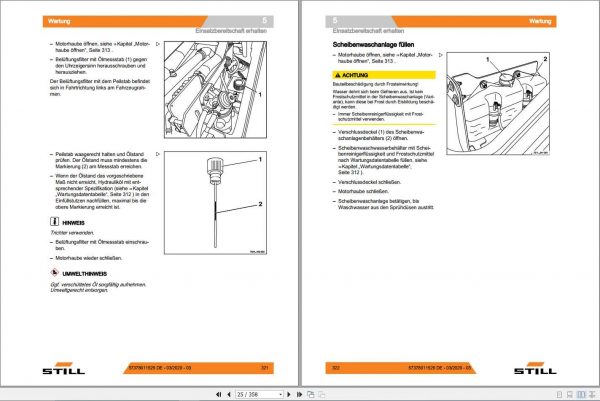Viewport: 600px width, 401px height.
Task: Click 'Verschlussdeckel schließen.' step
Action: pos(369,182)
